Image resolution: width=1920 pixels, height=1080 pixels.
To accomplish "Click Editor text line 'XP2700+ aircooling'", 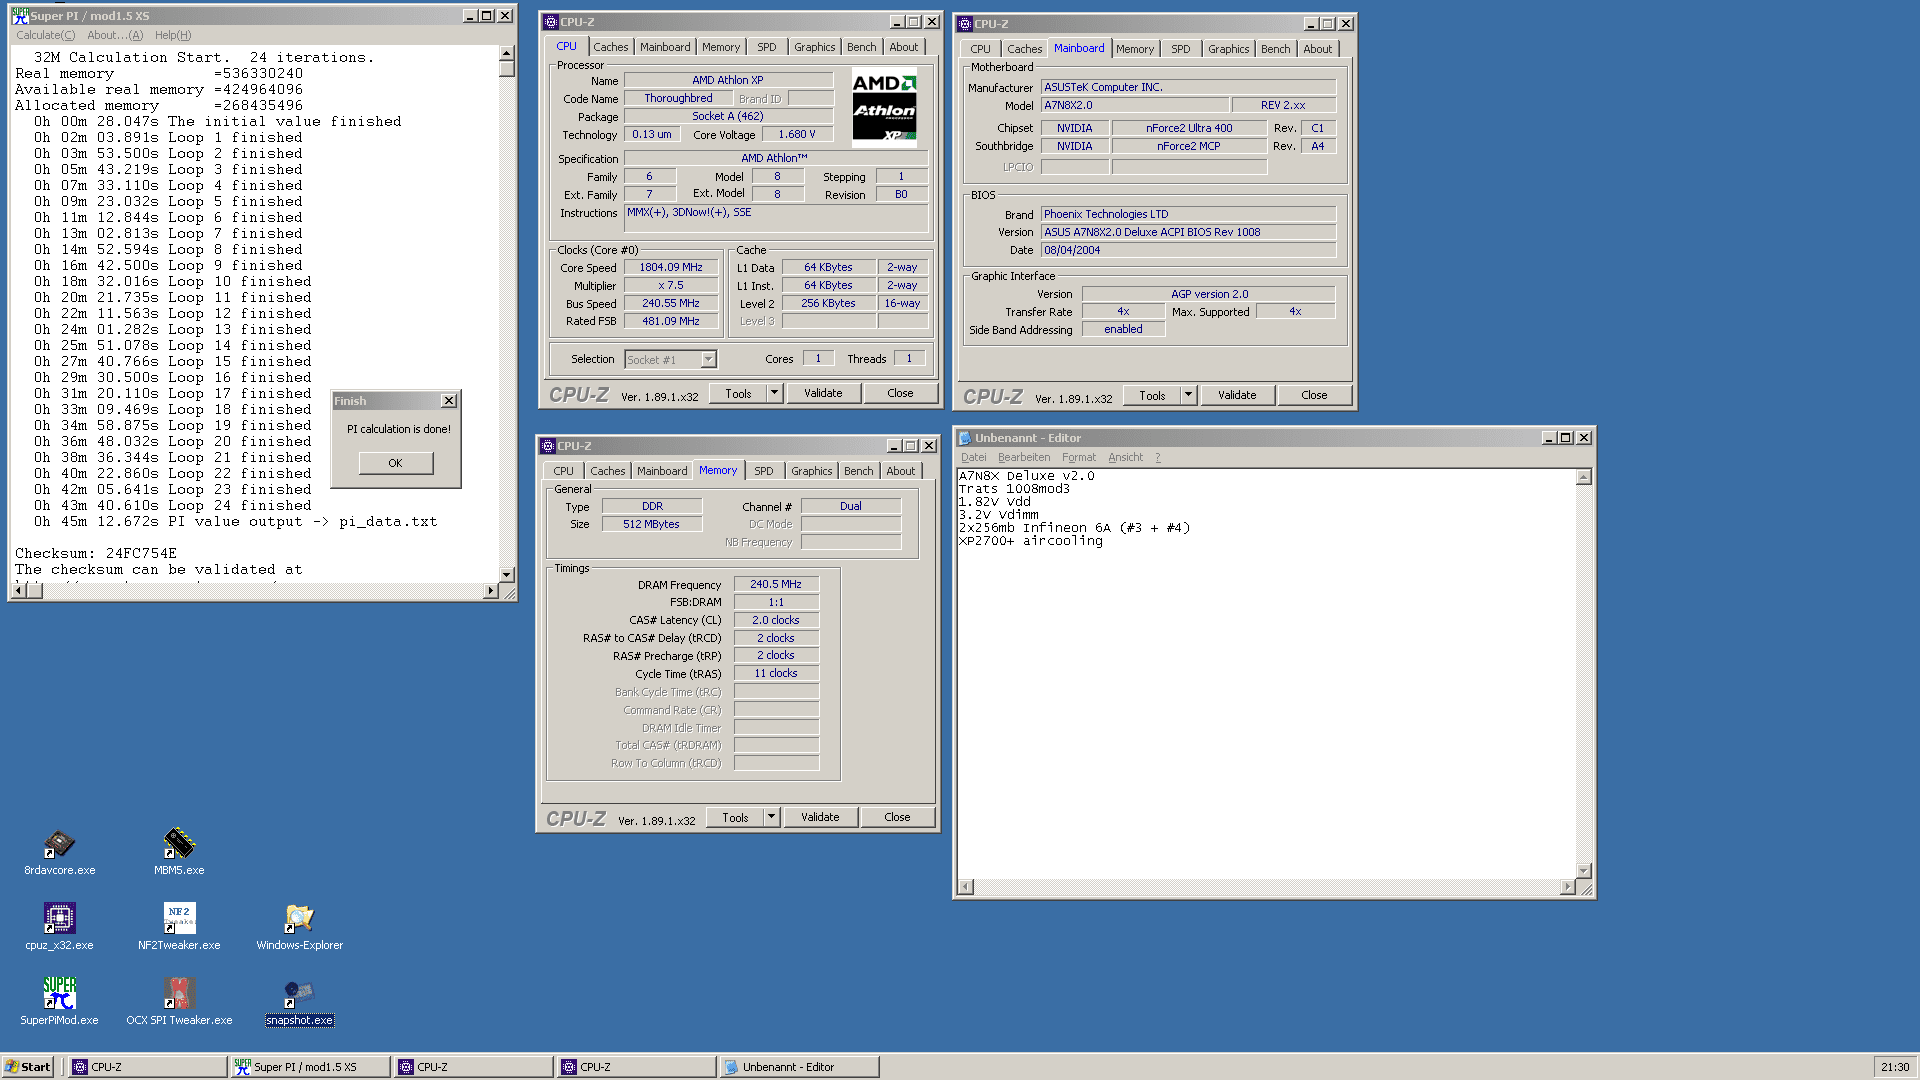I will pos(1031,541).
